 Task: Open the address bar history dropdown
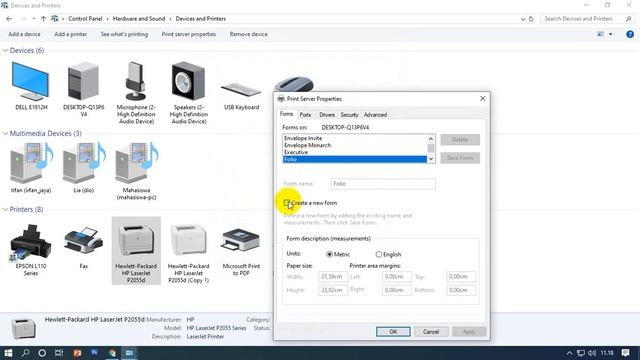coord(523,19)
